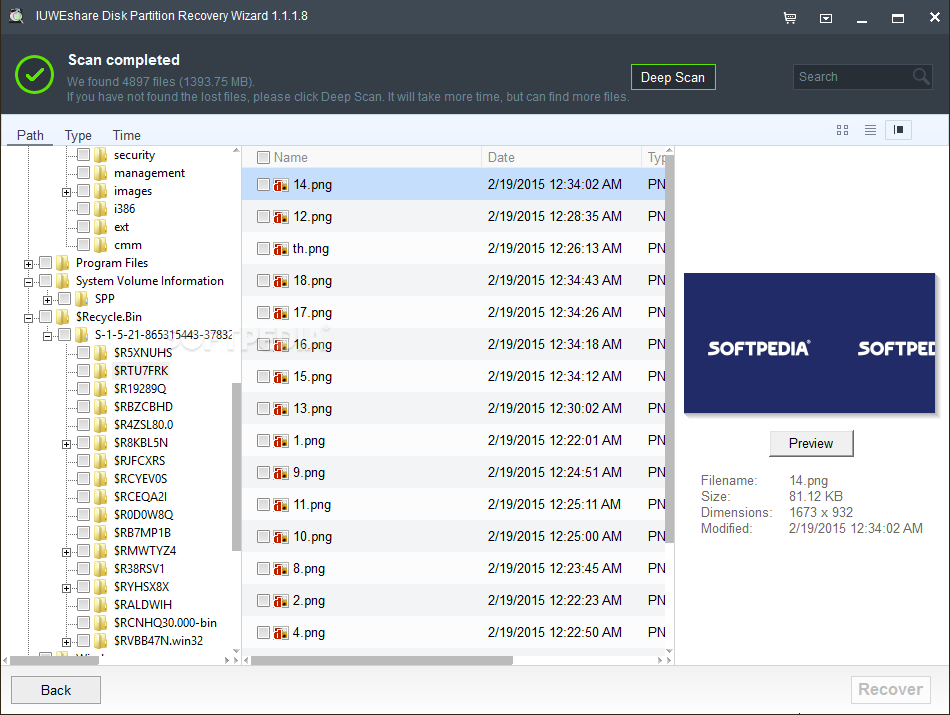Check the System Volume Information checkbox

coord(45,281)
